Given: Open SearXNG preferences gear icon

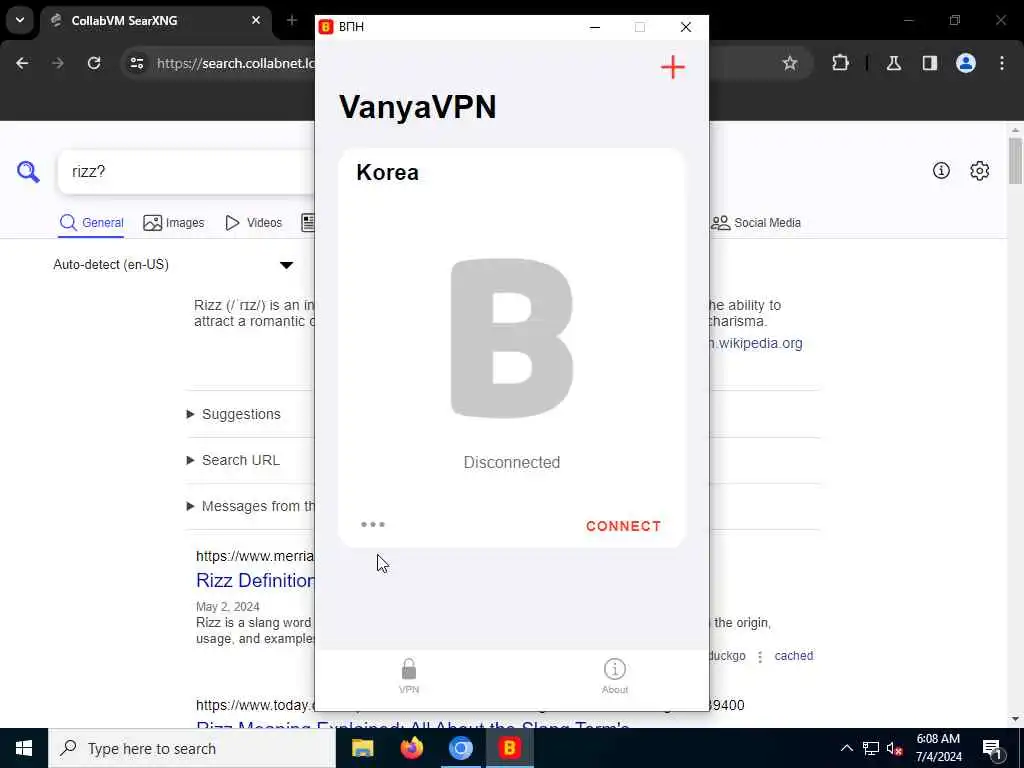Looking at the screenshot, I should click(x=980, y=171).
